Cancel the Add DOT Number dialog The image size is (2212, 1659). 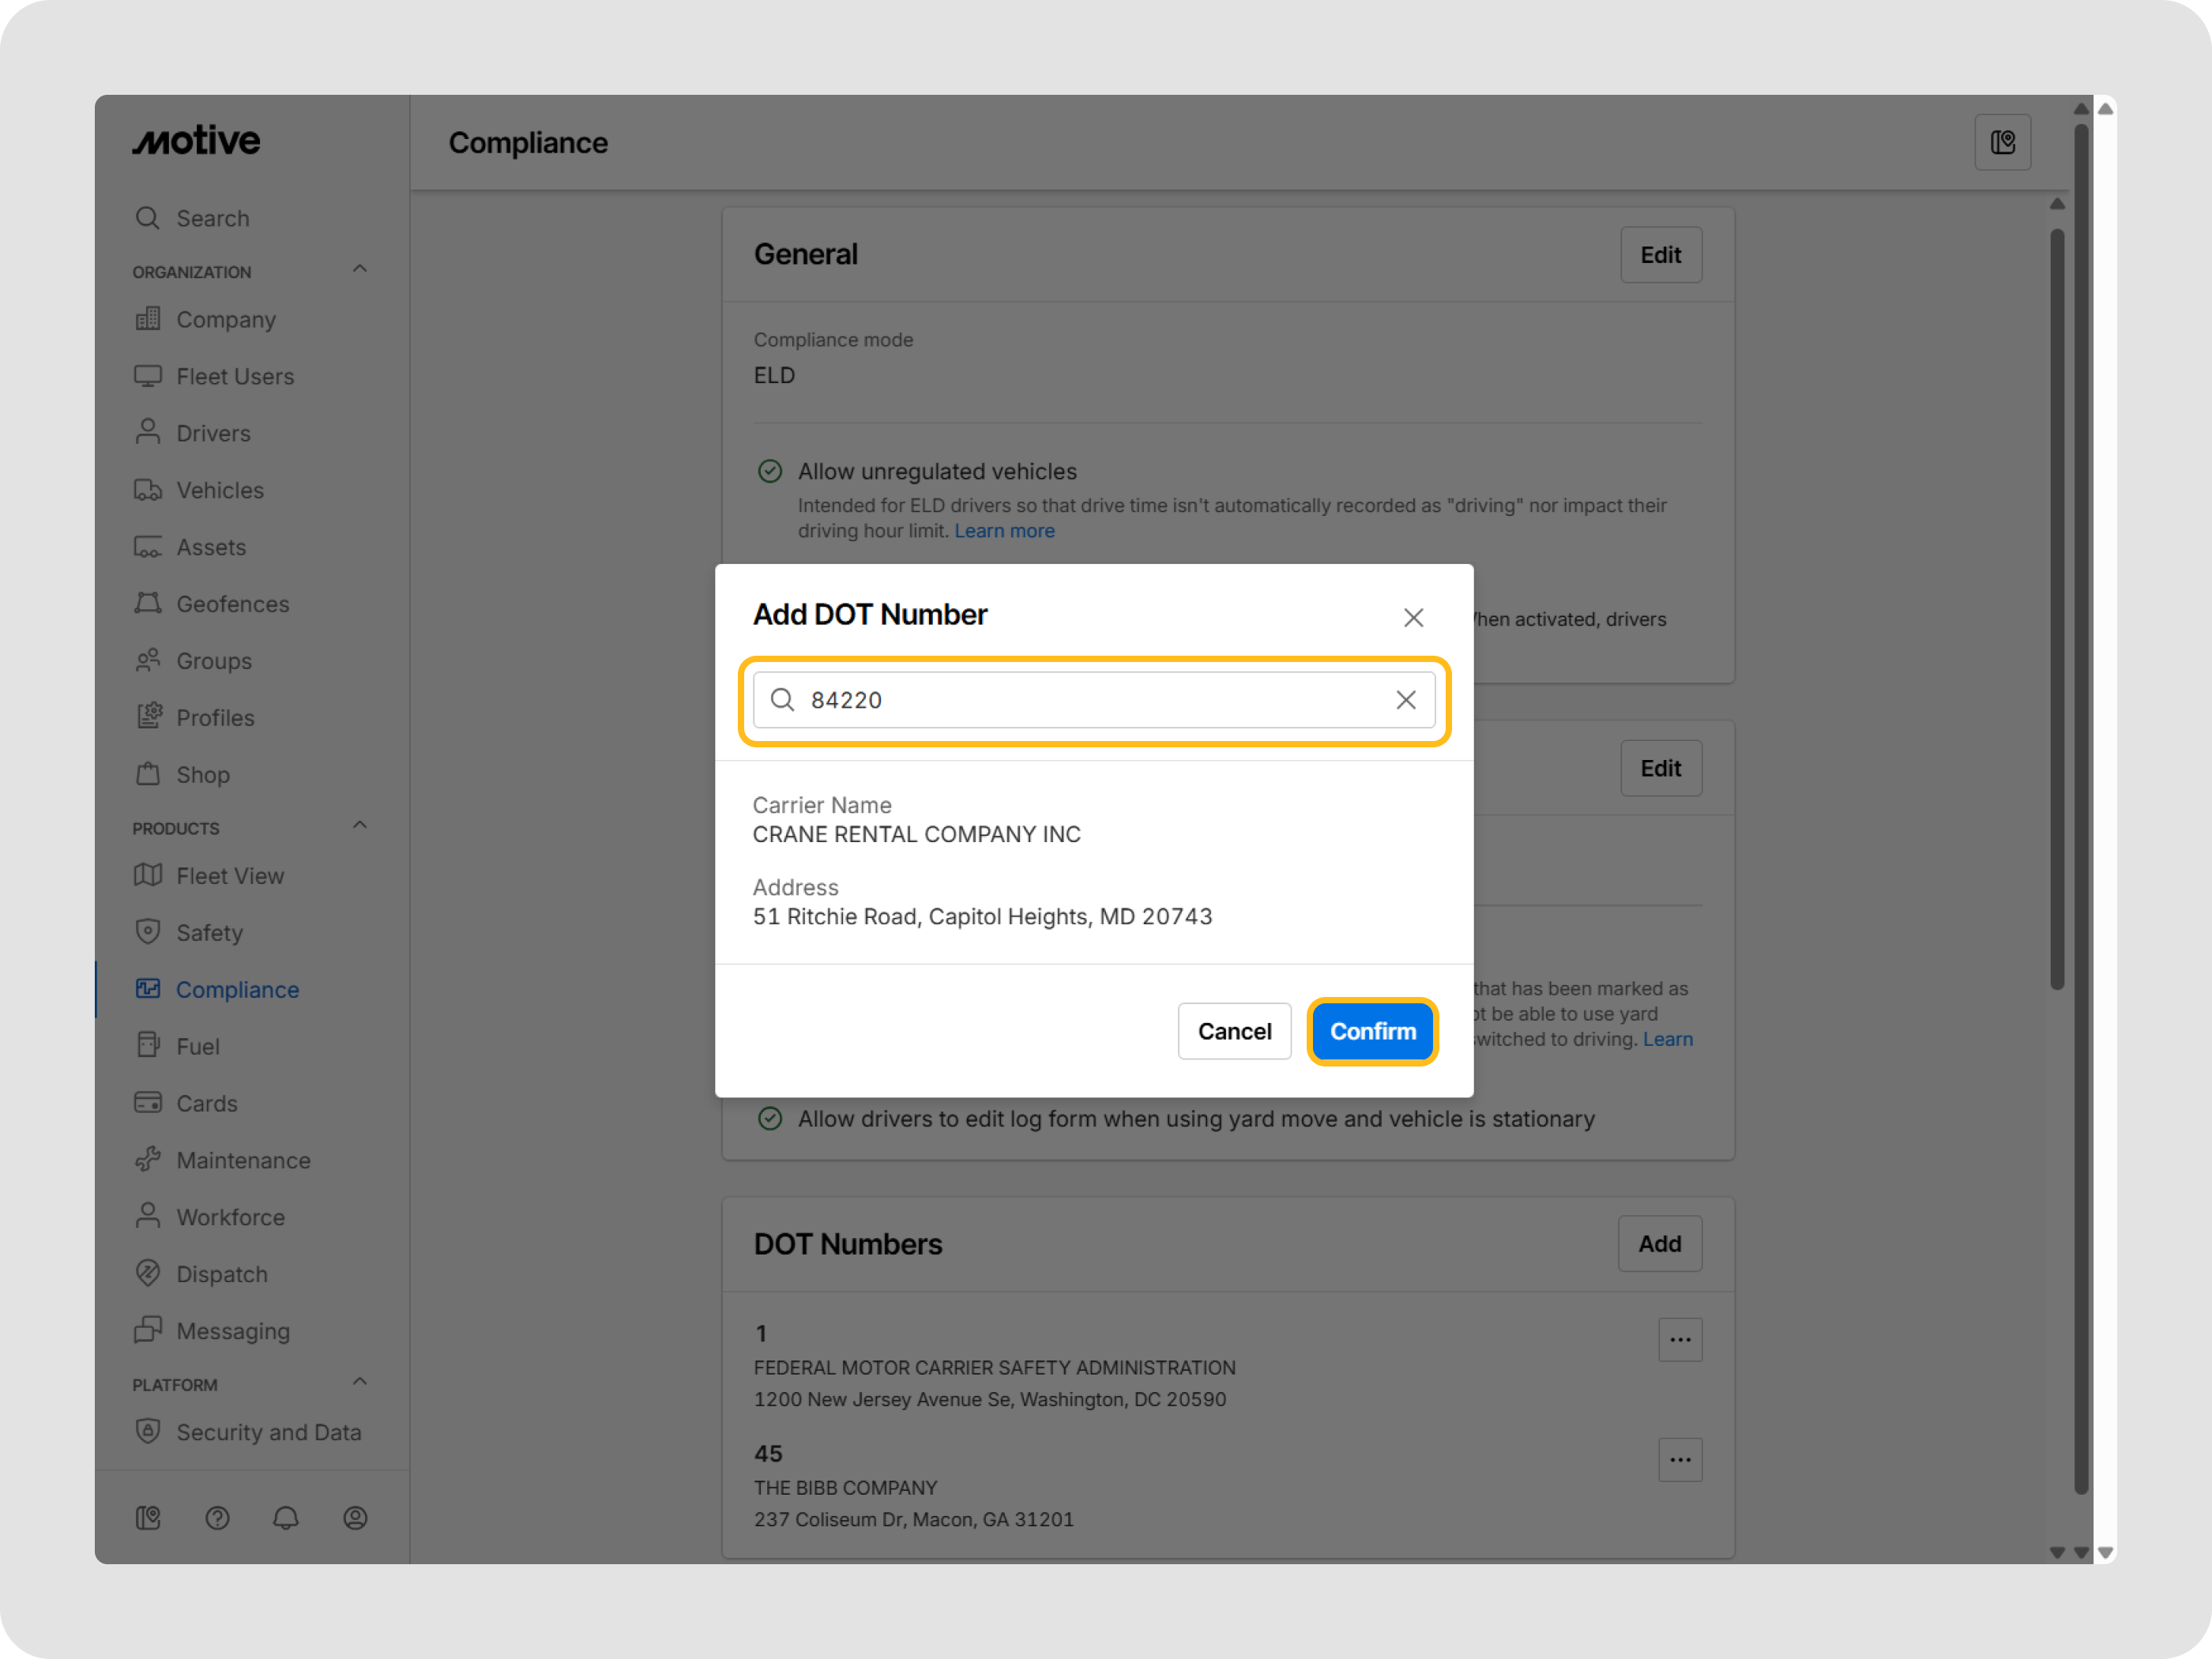pos(1234,1031)
